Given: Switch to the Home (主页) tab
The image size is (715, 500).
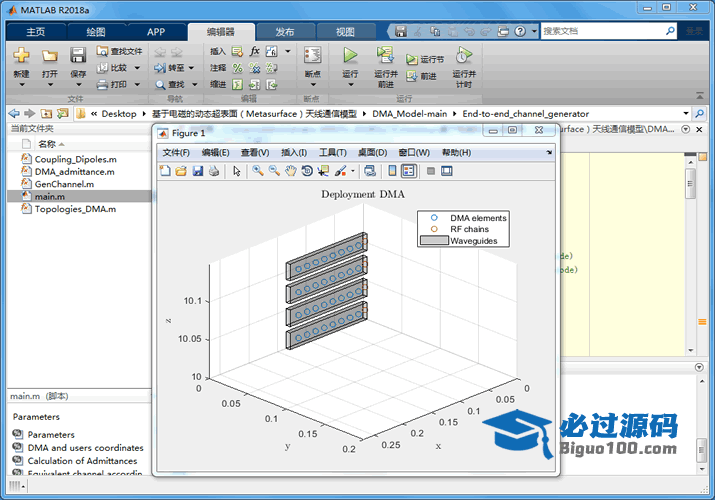Looking at the screenshot, I should 36,32.
